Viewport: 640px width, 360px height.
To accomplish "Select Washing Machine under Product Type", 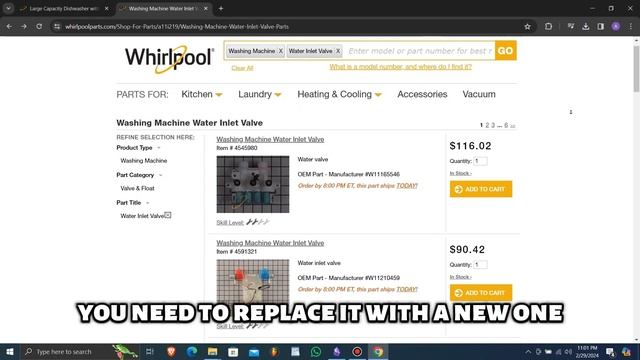I will click(x=144, y=161).
